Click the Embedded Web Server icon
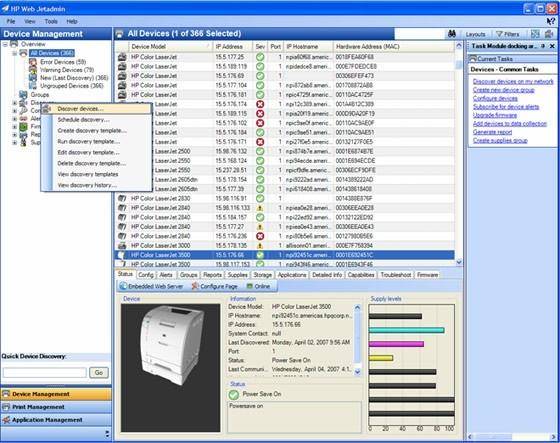560x443 pixels. click(123, 286)
